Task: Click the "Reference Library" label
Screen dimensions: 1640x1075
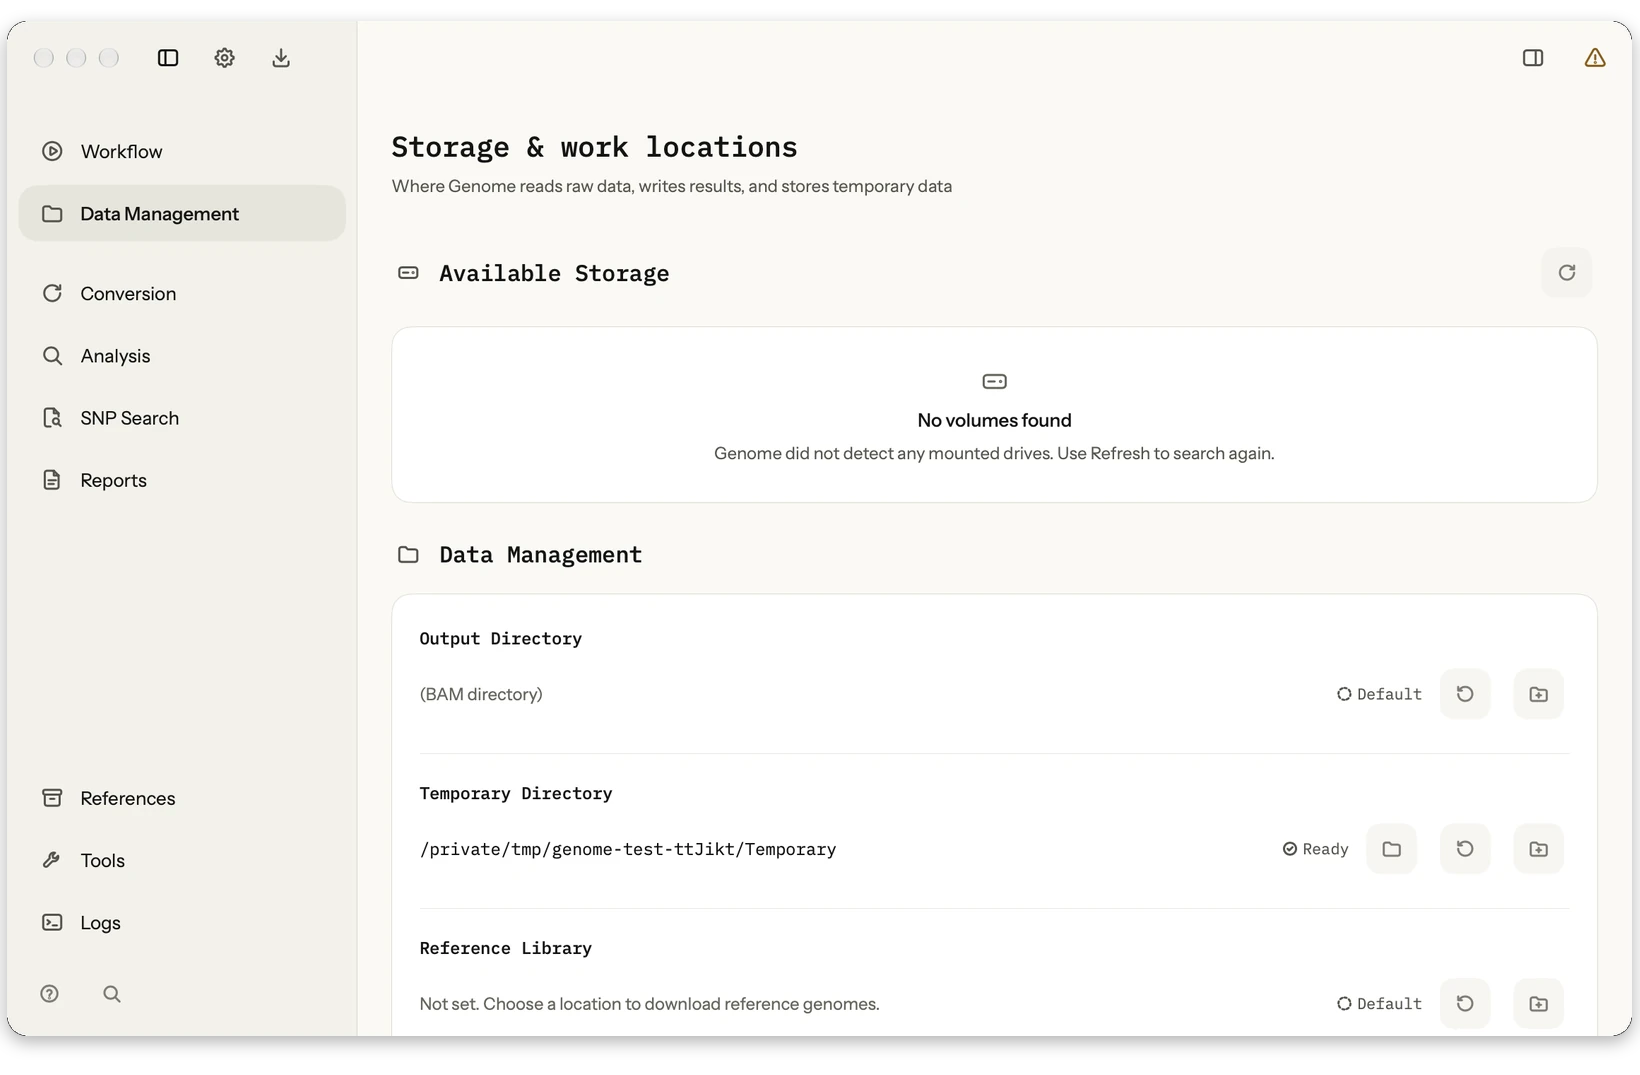Action: [x=505, y=948]
